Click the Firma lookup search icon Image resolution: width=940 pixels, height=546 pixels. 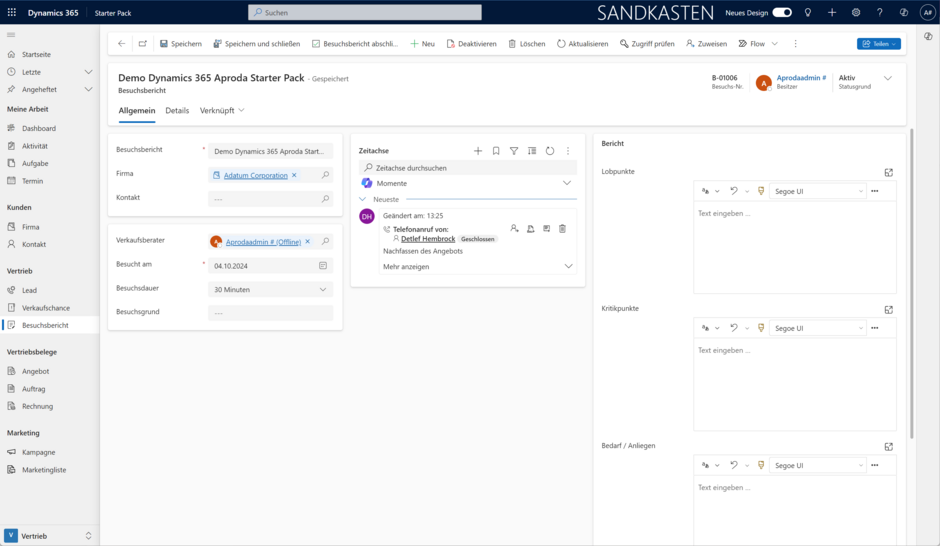(326, 175)
